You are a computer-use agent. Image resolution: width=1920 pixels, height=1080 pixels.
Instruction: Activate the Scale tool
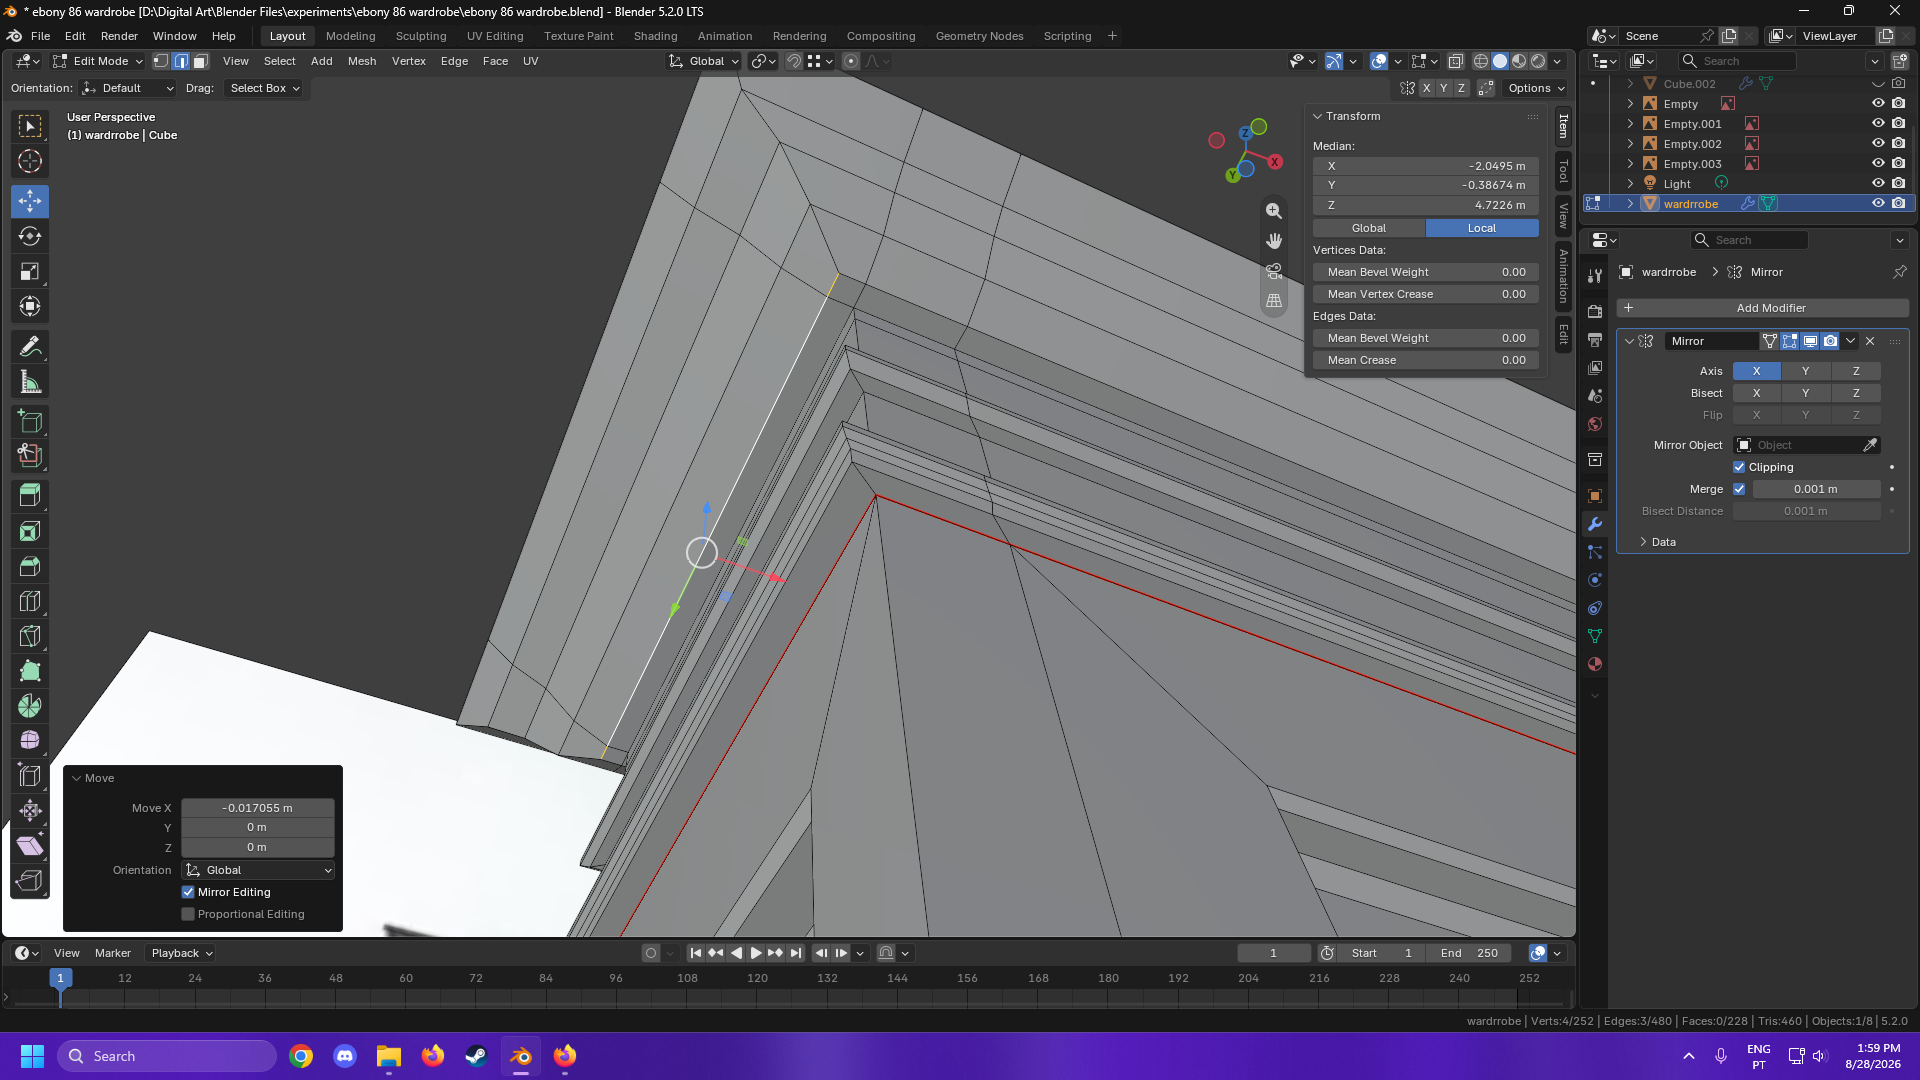(x=30, y=271)
